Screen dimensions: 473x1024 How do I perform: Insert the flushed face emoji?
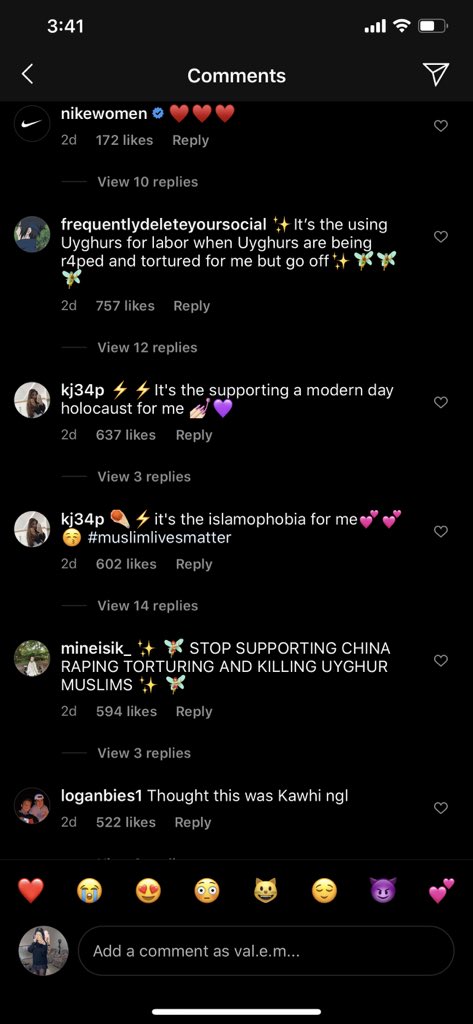(x=207, y=891)
